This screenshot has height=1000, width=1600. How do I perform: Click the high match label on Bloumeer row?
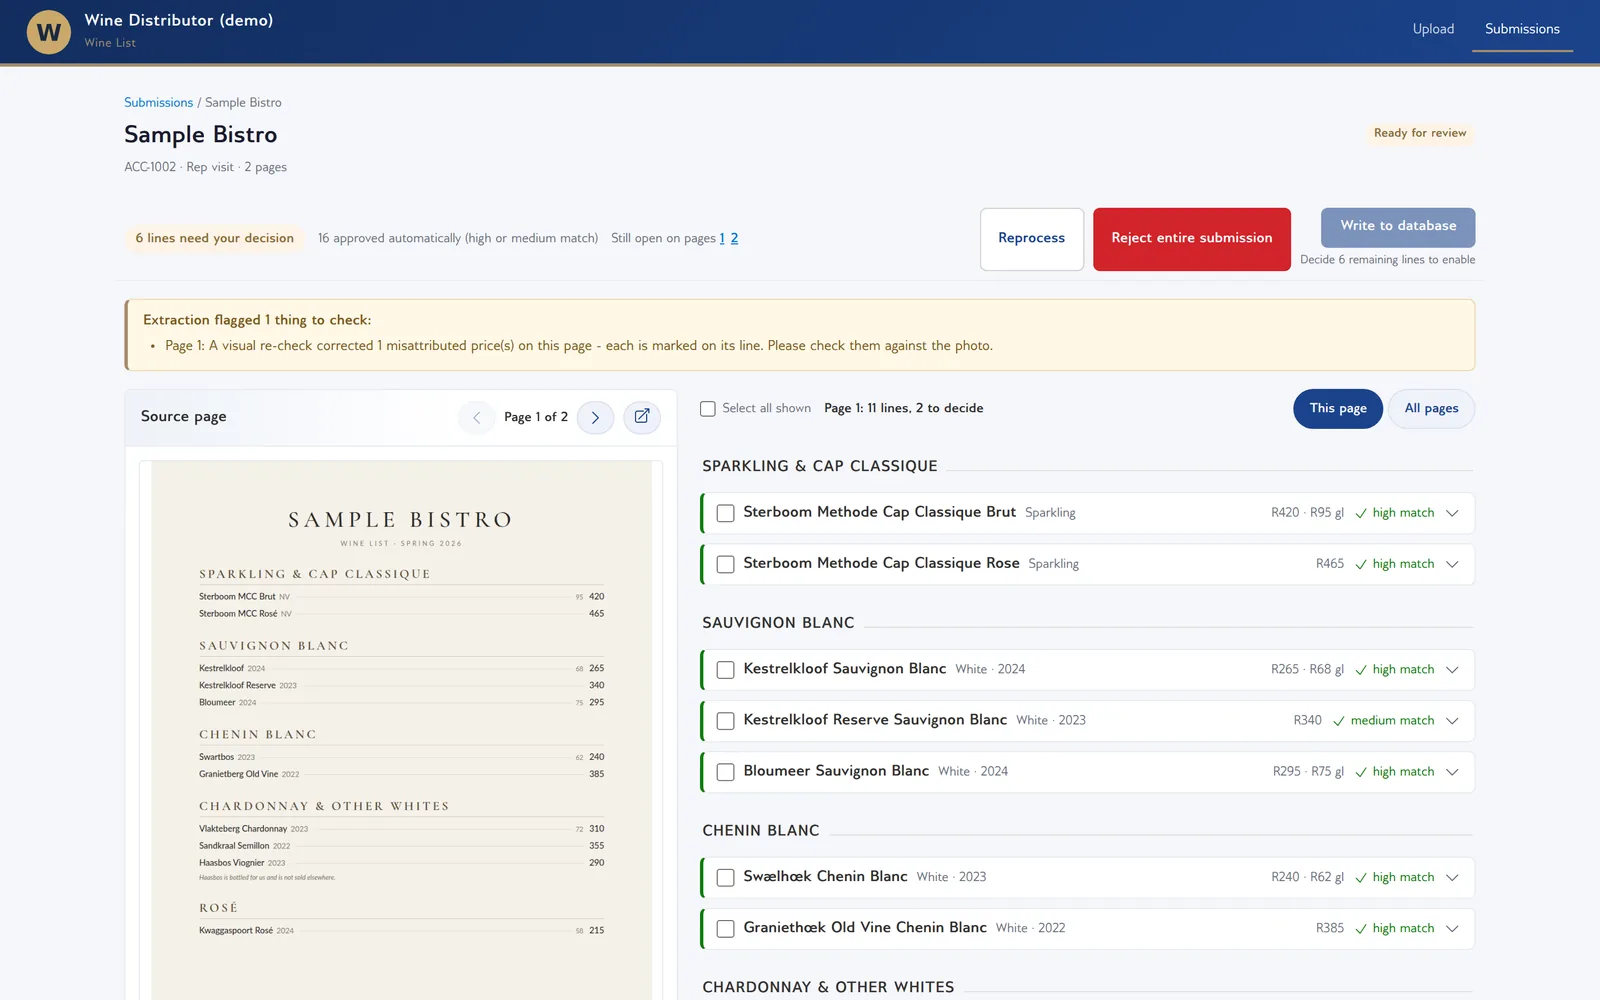click(x=1403, y=772)
